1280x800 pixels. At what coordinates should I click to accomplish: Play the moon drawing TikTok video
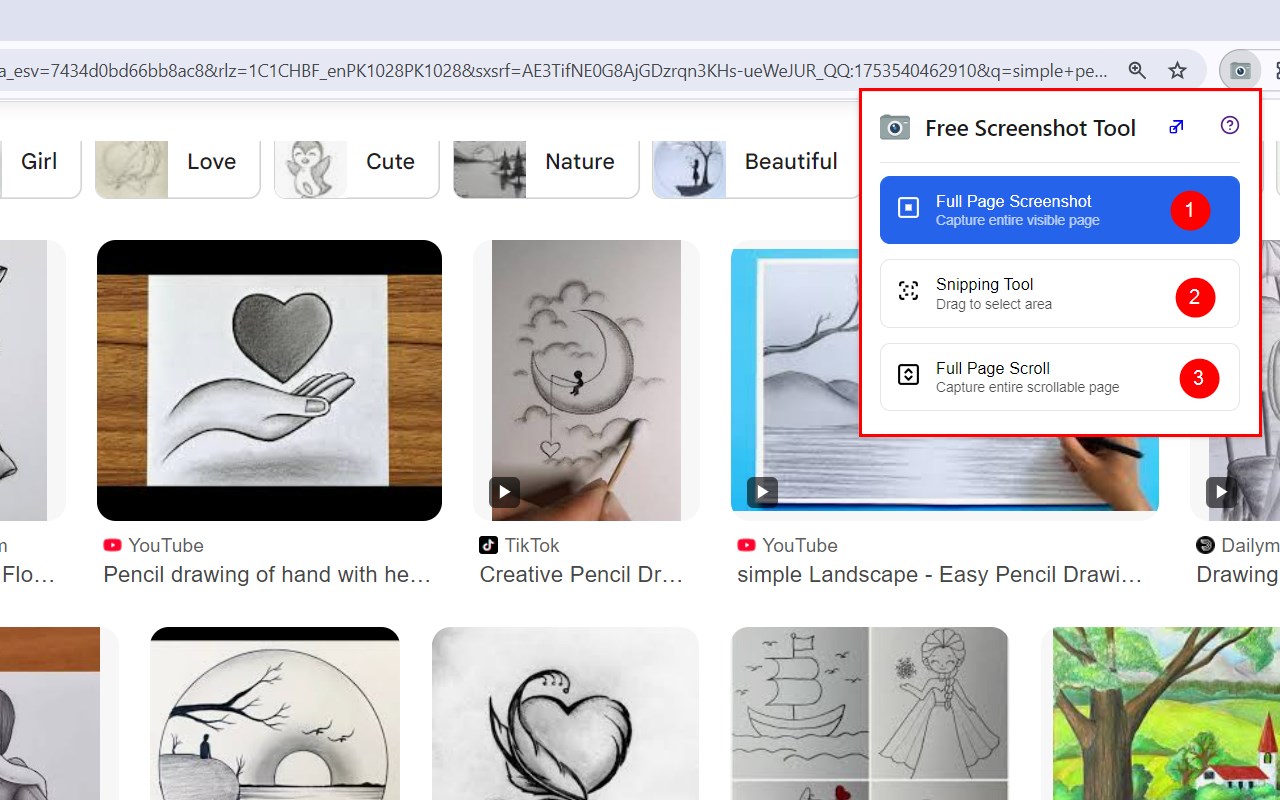tap(504, 491)
